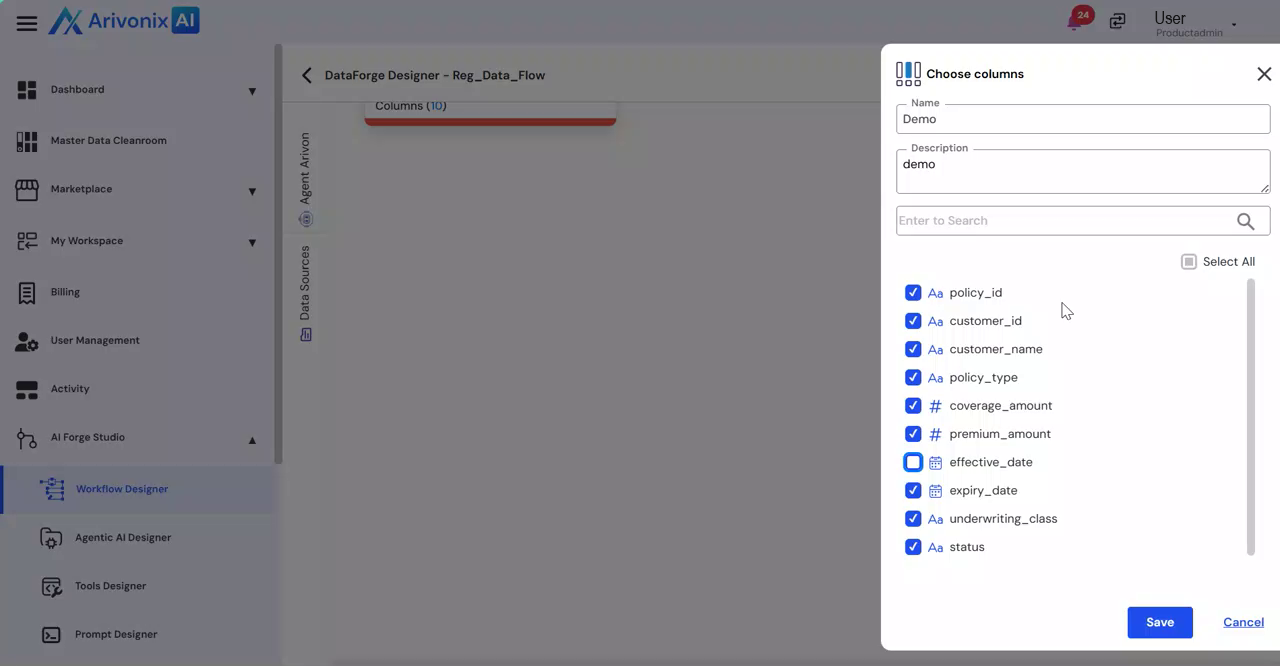The height and width of the screenshot is (666, 1280).
Task: Click the Billing sidebar icon
Action: click(x=27, y=292)
